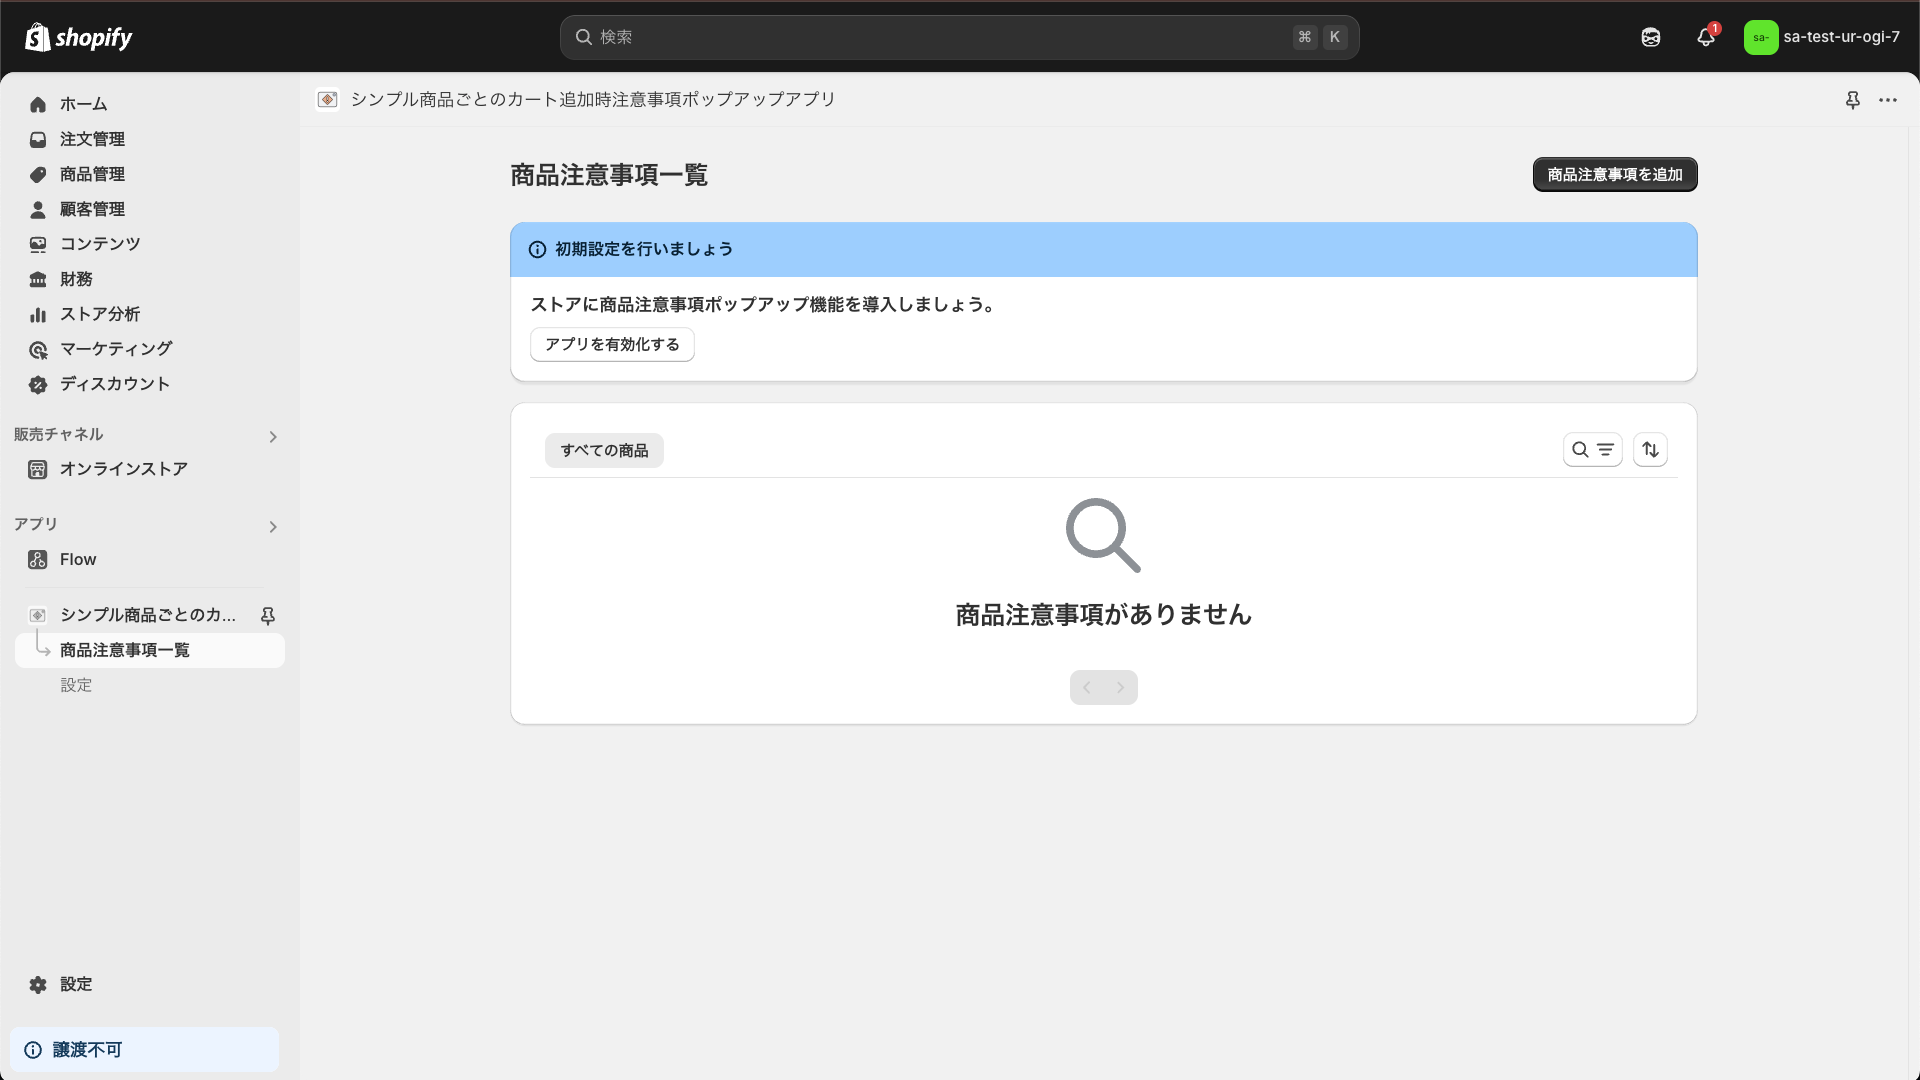Open 設定 under the app menu
1920x1080 pixels.
(x=76, y=685)
